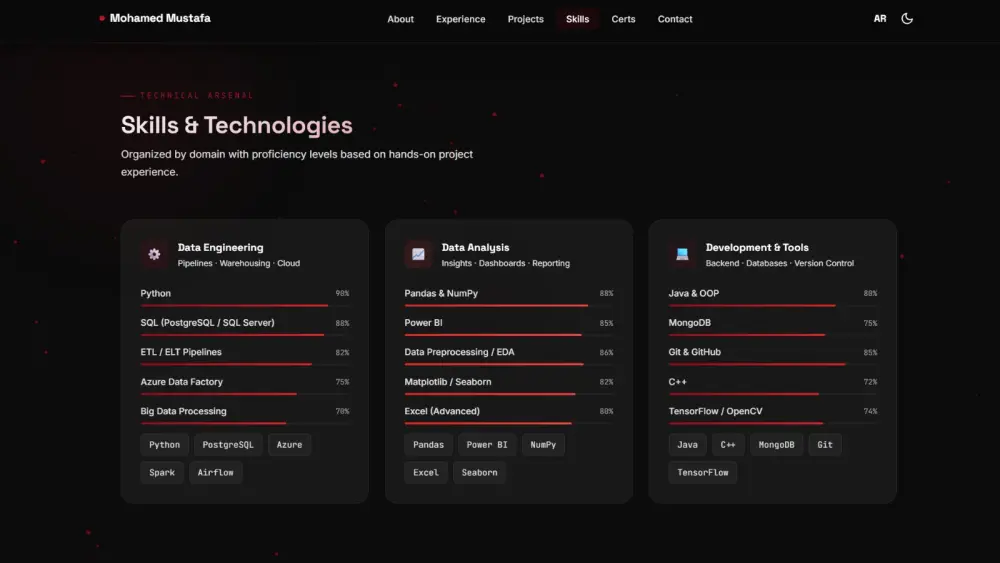Click the Big Data Processing label
Screen dimensions: 1000x563
coord(183,411)
